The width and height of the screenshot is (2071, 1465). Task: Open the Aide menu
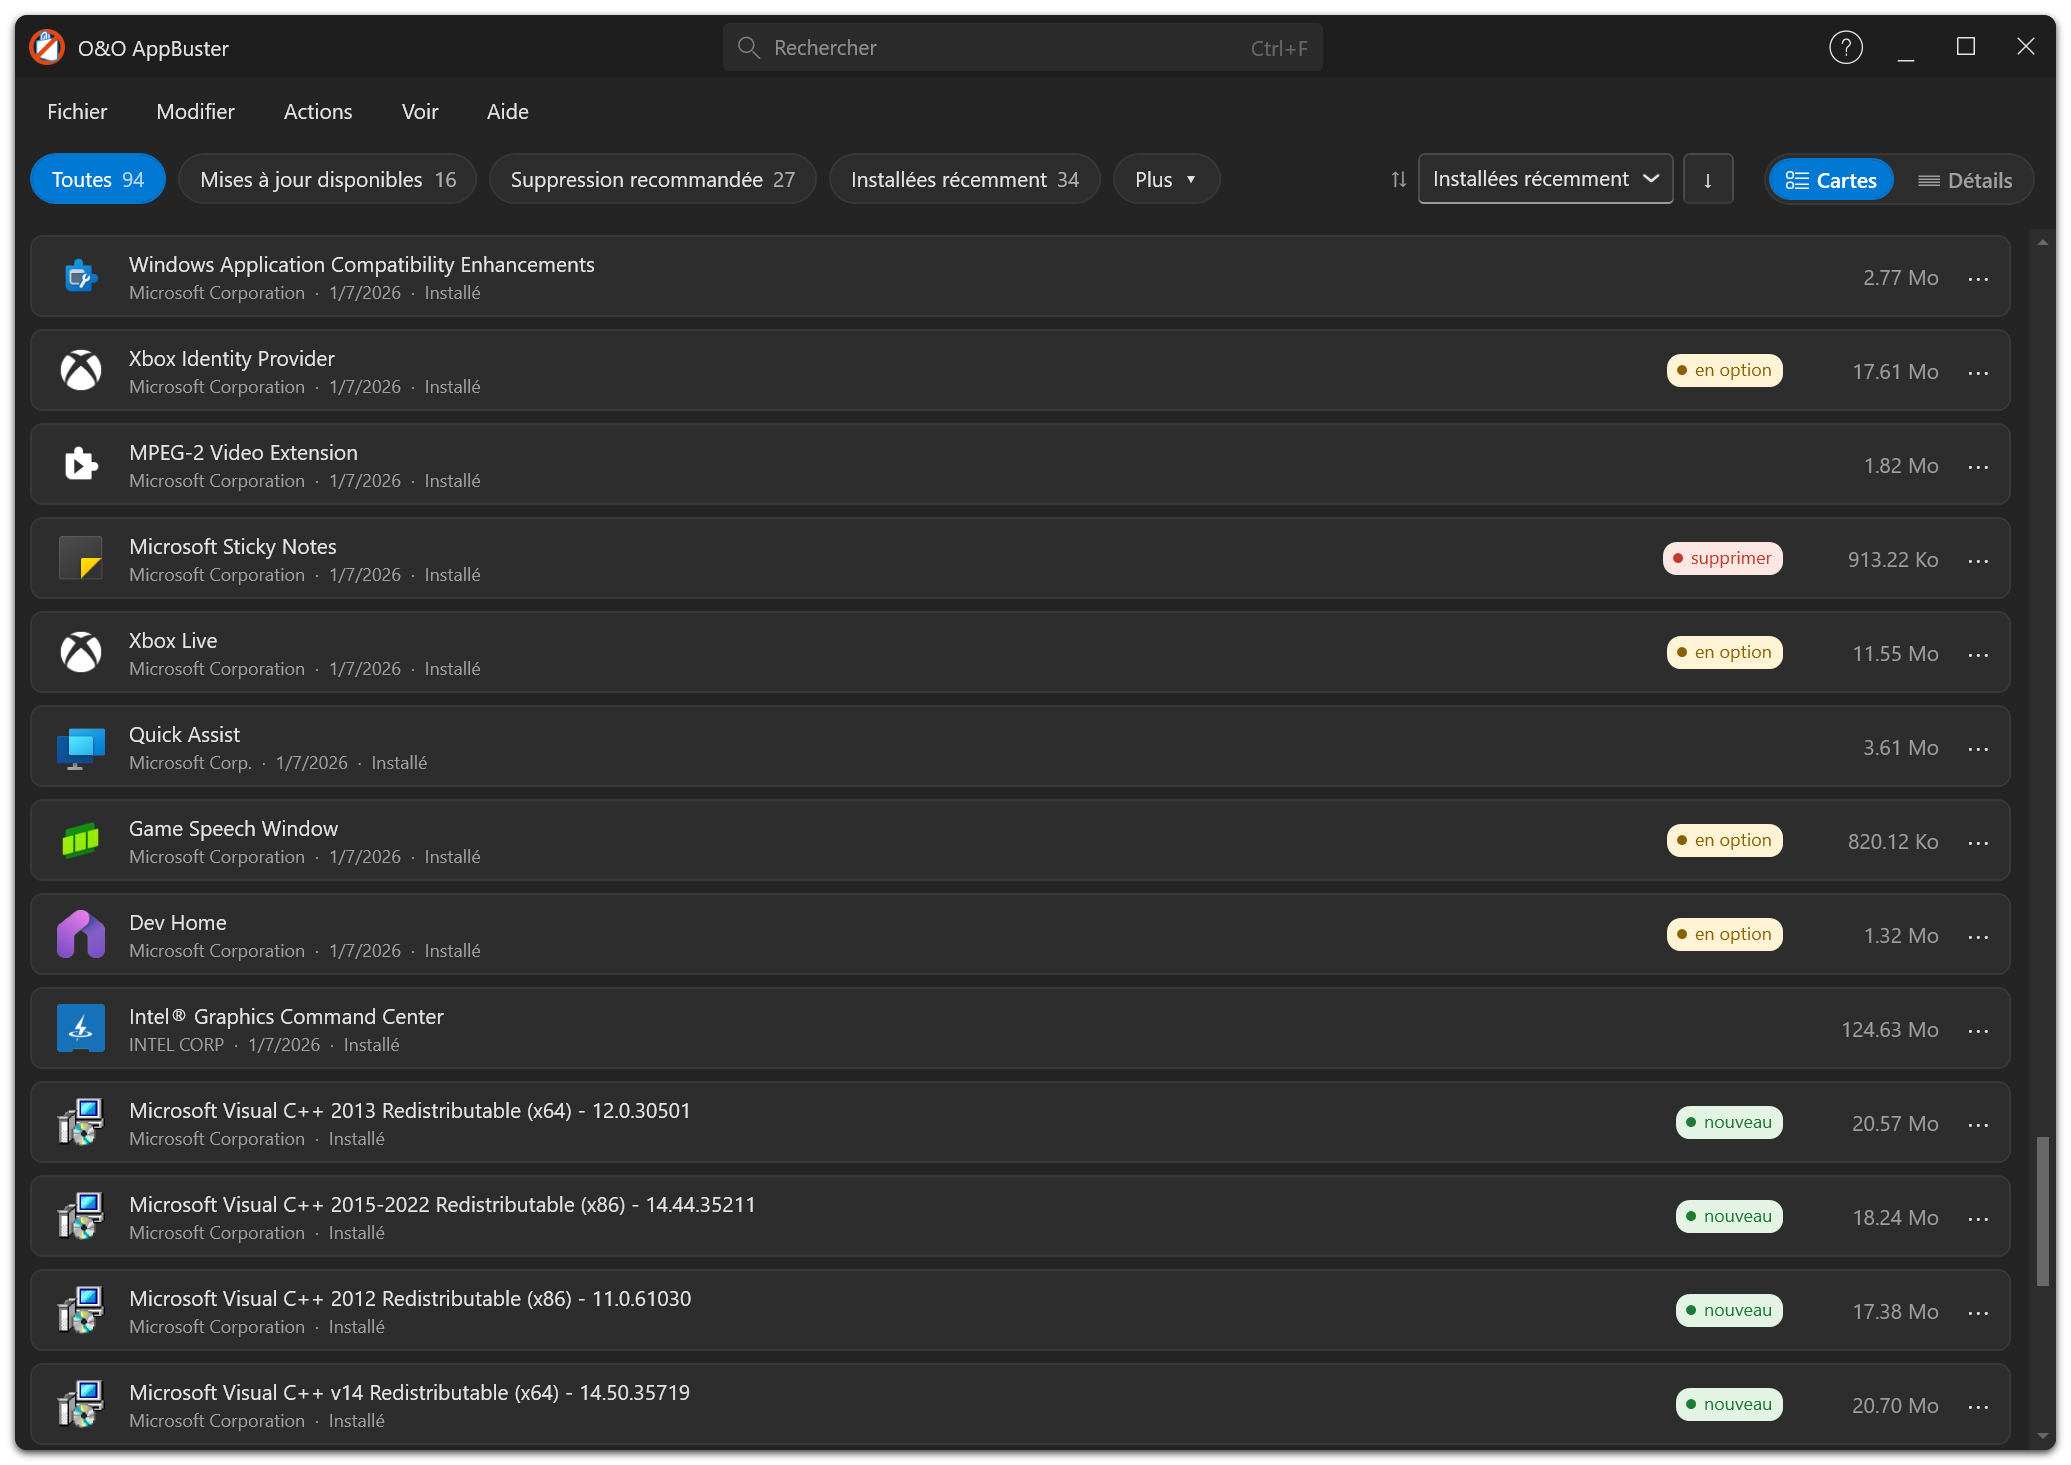click(x=507, y=111)
